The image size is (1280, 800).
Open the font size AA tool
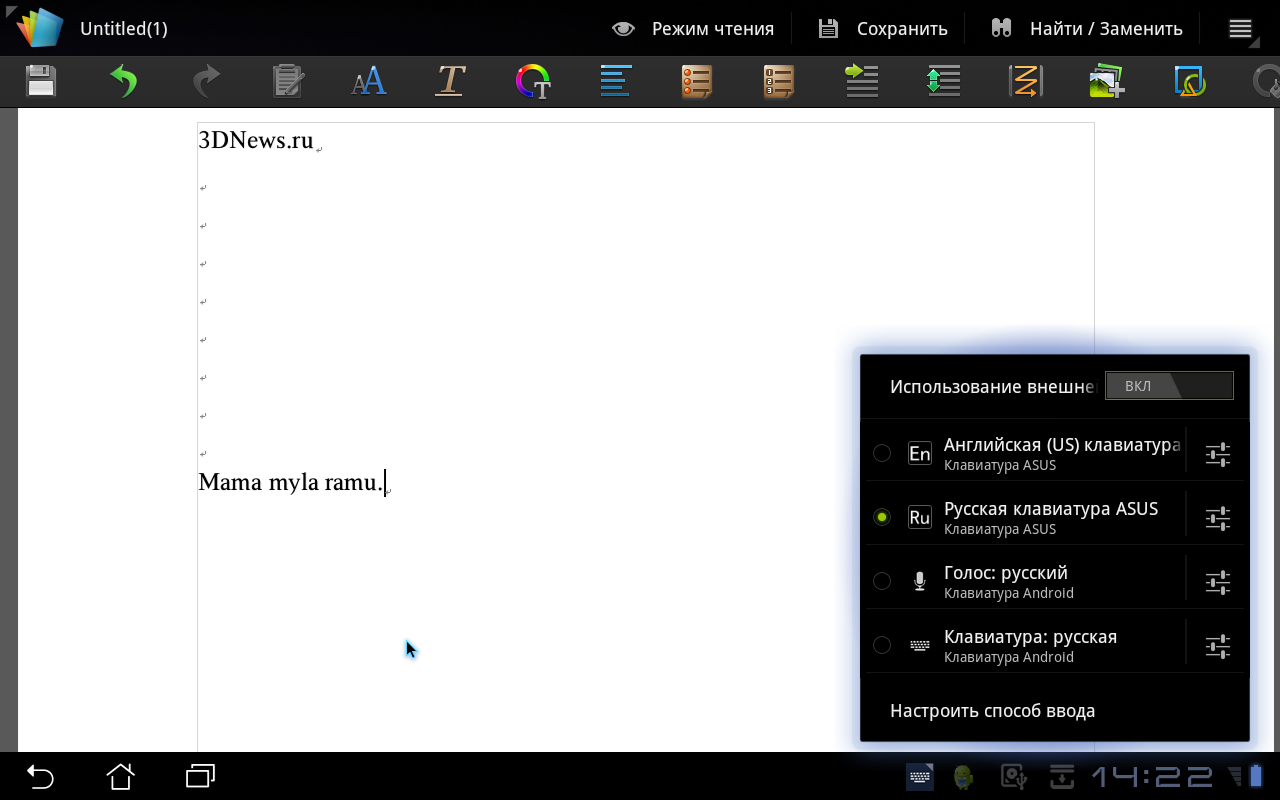click(368, 81)
